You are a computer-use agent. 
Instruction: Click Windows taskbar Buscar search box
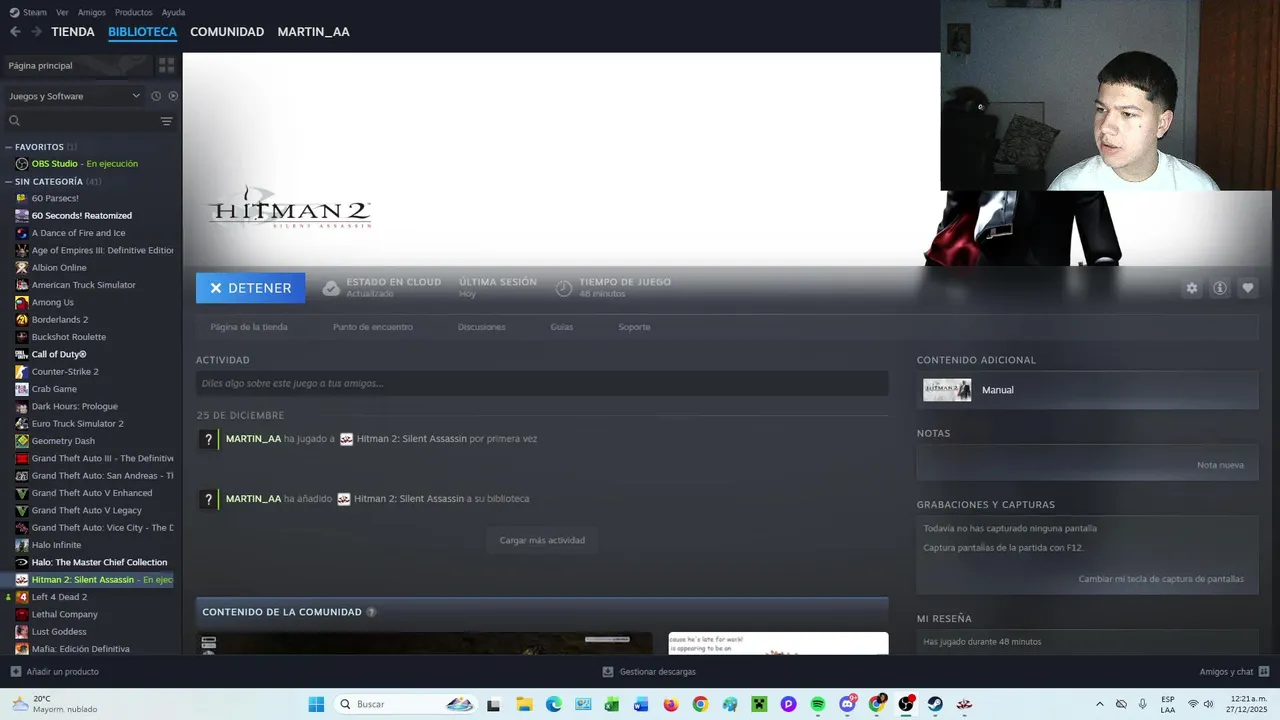[407, 704]
